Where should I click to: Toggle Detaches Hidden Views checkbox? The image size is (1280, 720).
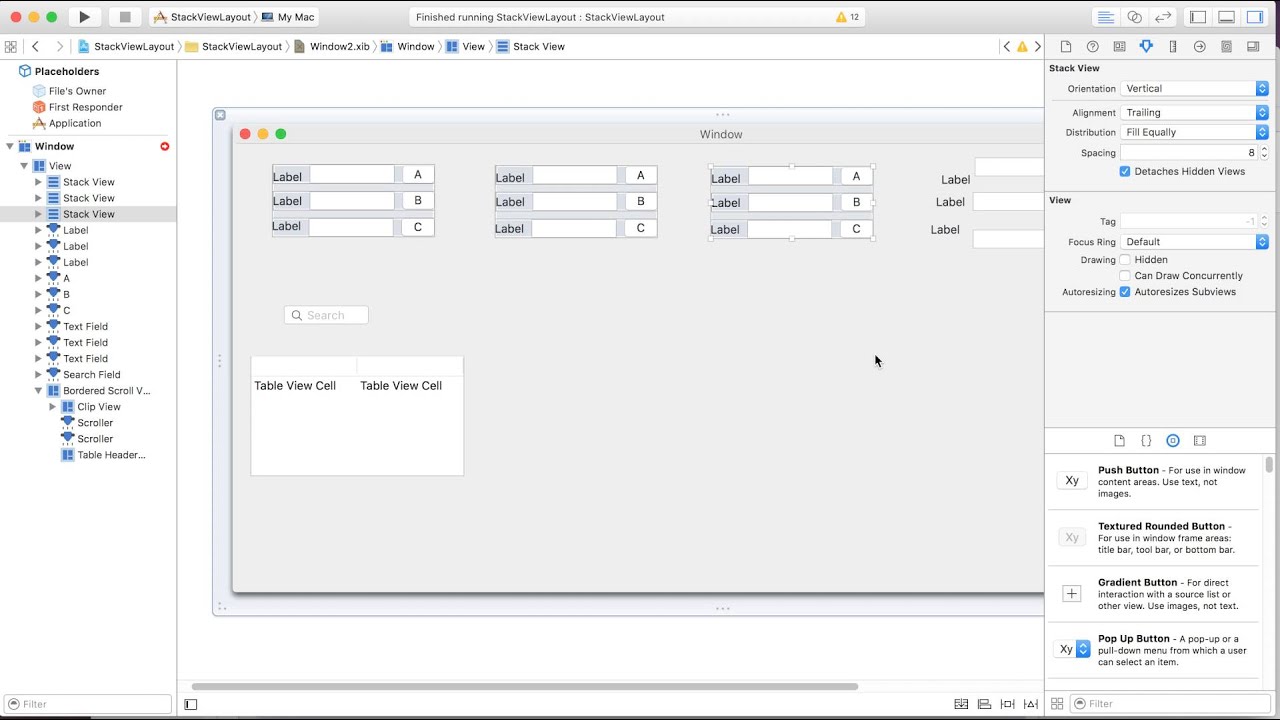1125,172
